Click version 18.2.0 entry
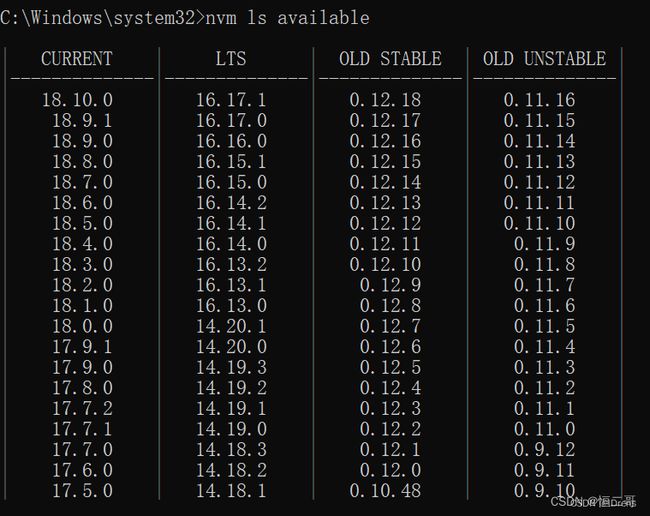650x516 pixels. click(82, 285)
